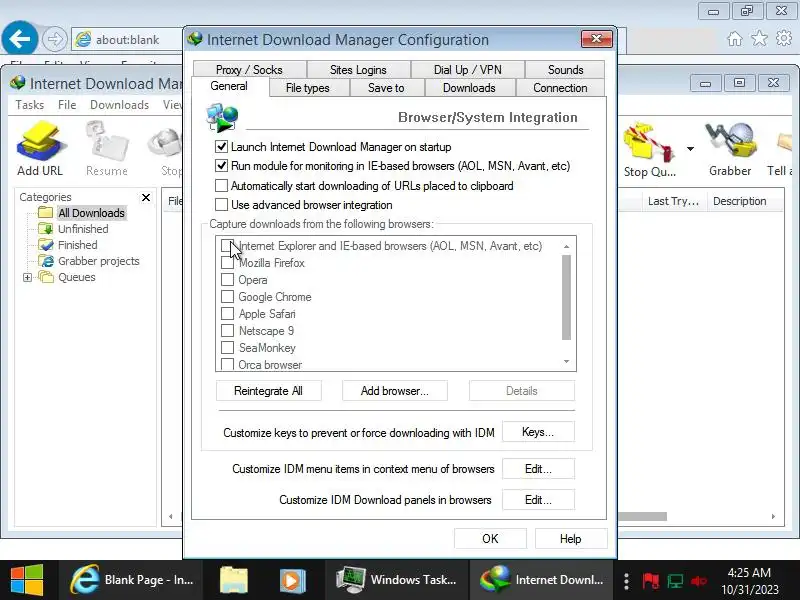Screen dimensions: 800x600
Task: Switch to the Sites Logins tab
Action: tap(358, 69)
